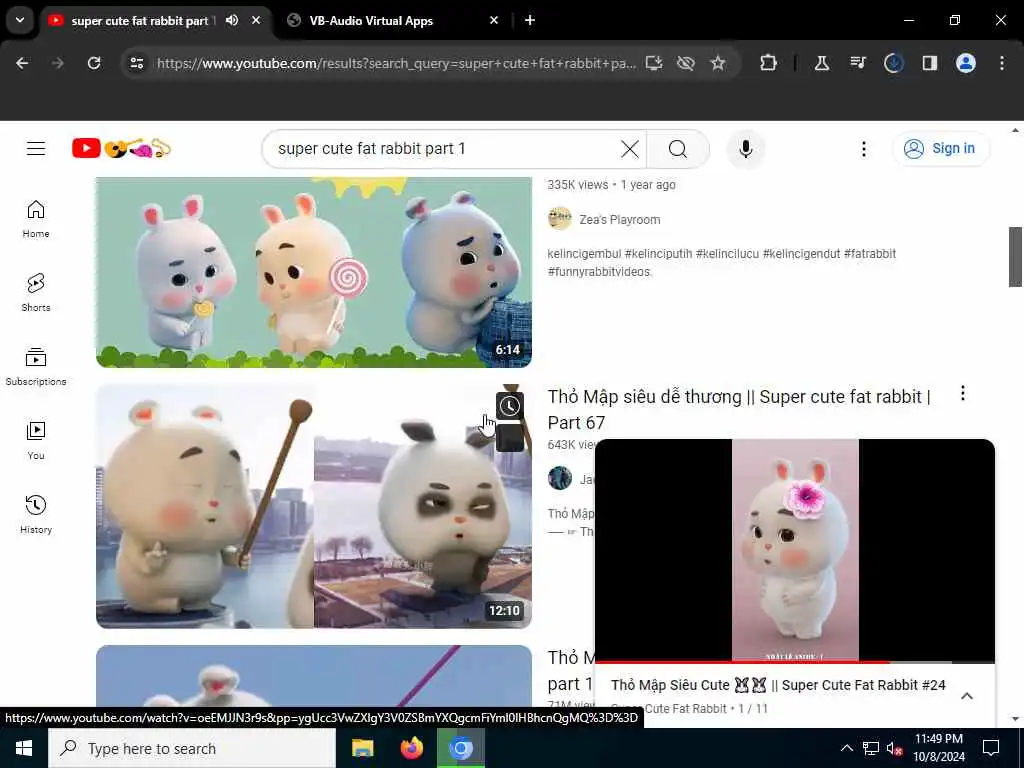Click the page vertical scrollbar thumb
The width and height of the screenshot is (1024, 768).
tap(1015, 257)
